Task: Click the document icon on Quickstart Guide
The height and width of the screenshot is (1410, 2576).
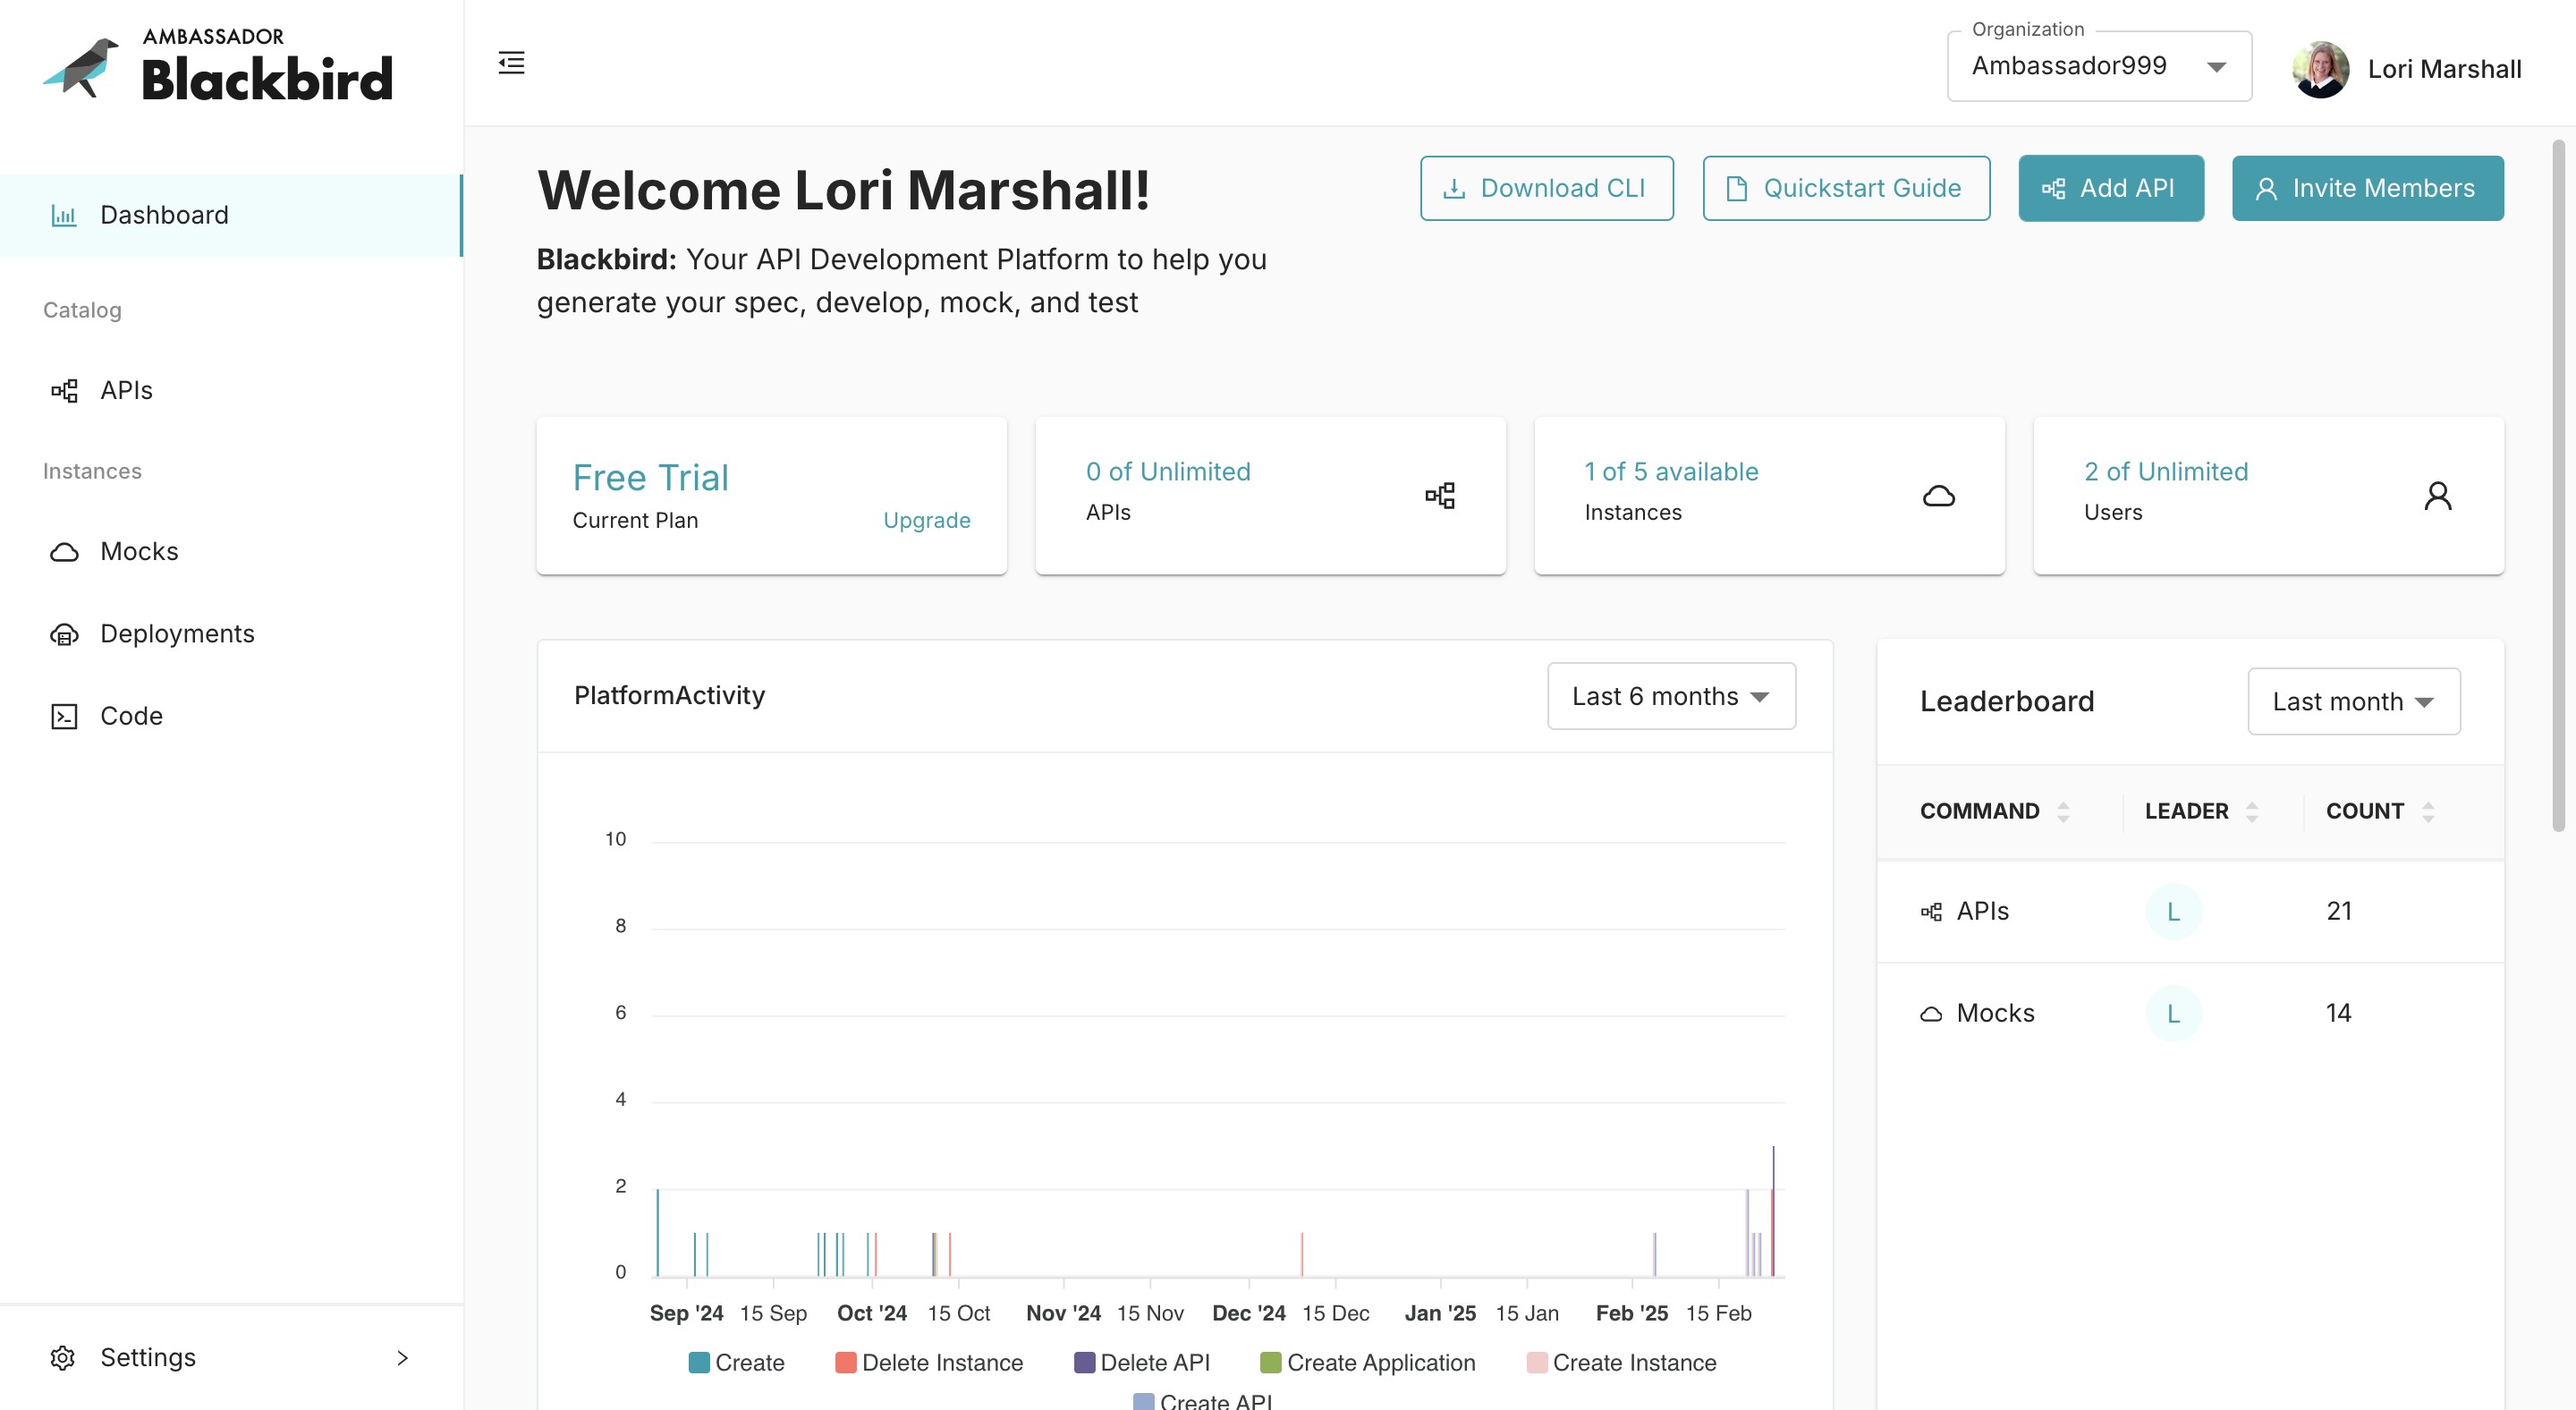Action: click(1737, 188)
